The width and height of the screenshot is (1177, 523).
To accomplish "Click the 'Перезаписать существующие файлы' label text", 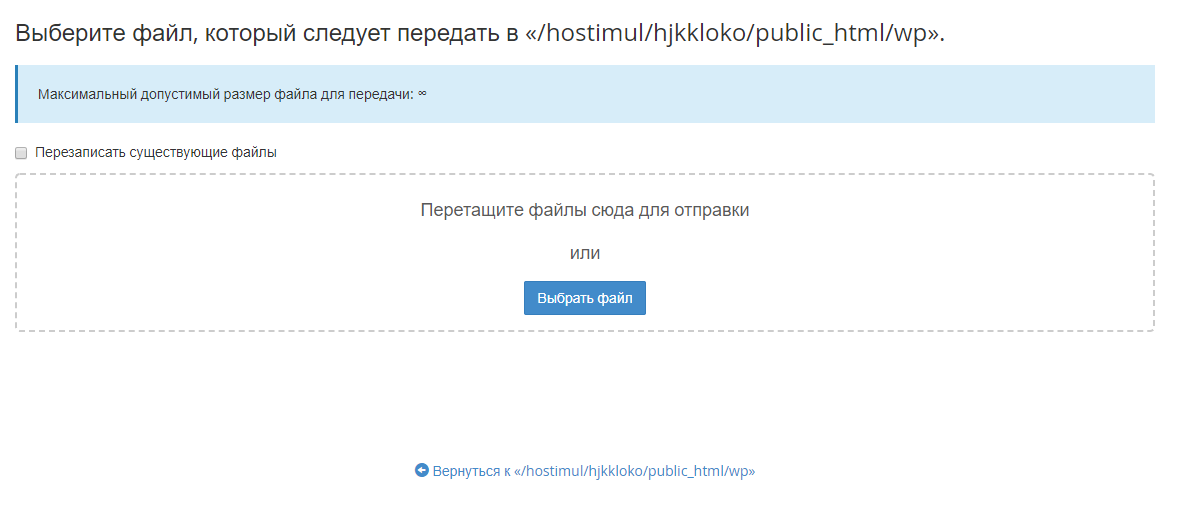I will pyautogui.click(x=155, y=153).
